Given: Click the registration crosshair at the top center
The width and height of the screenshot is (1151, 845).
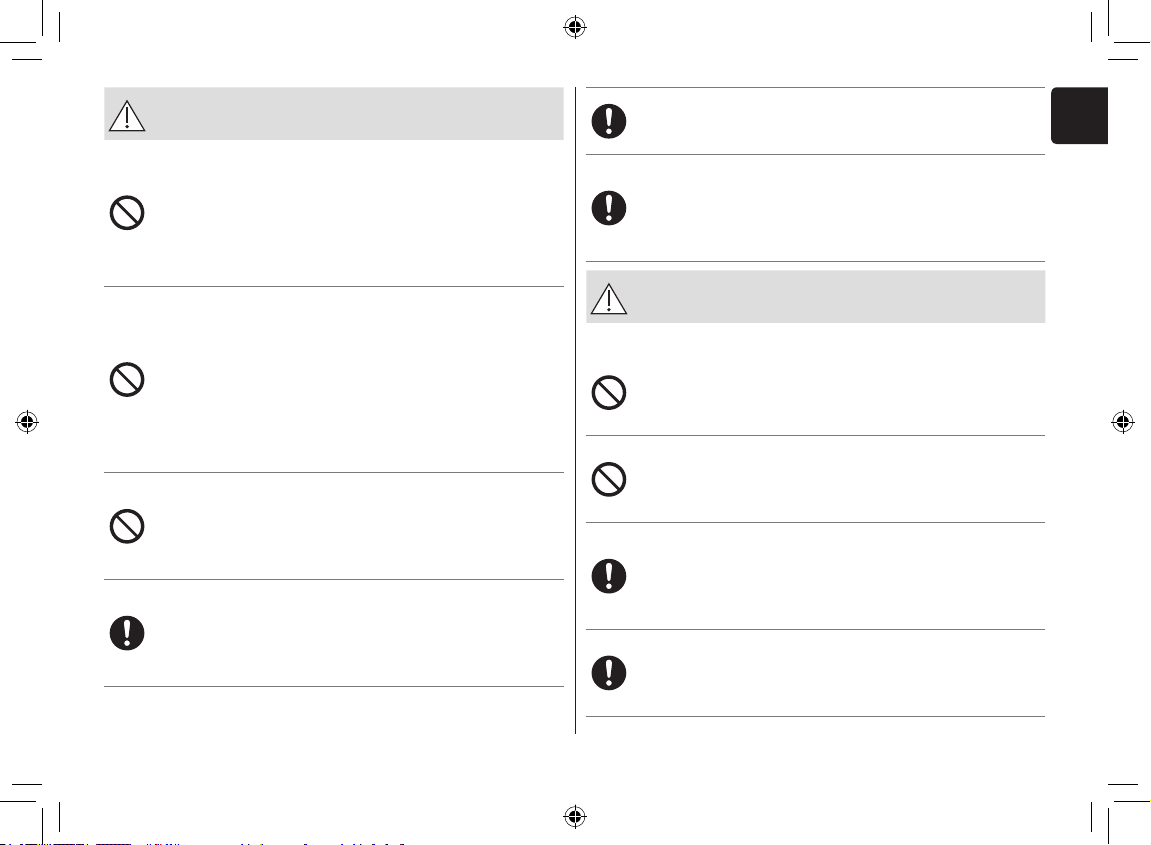Looking at the screenshot, I should point(575,28).
